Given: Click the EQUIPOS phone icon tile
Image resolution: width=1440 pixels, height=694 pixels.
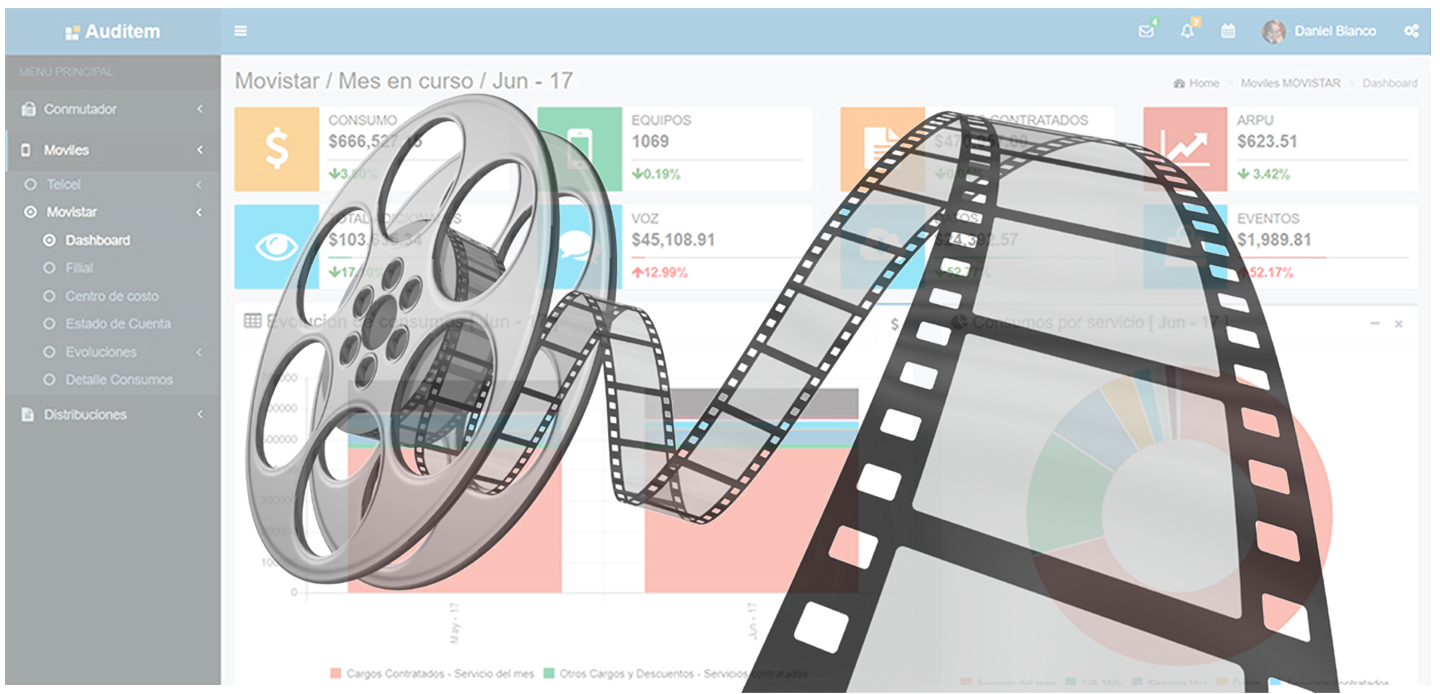Looking at the screenshot, I should (580, 149).
